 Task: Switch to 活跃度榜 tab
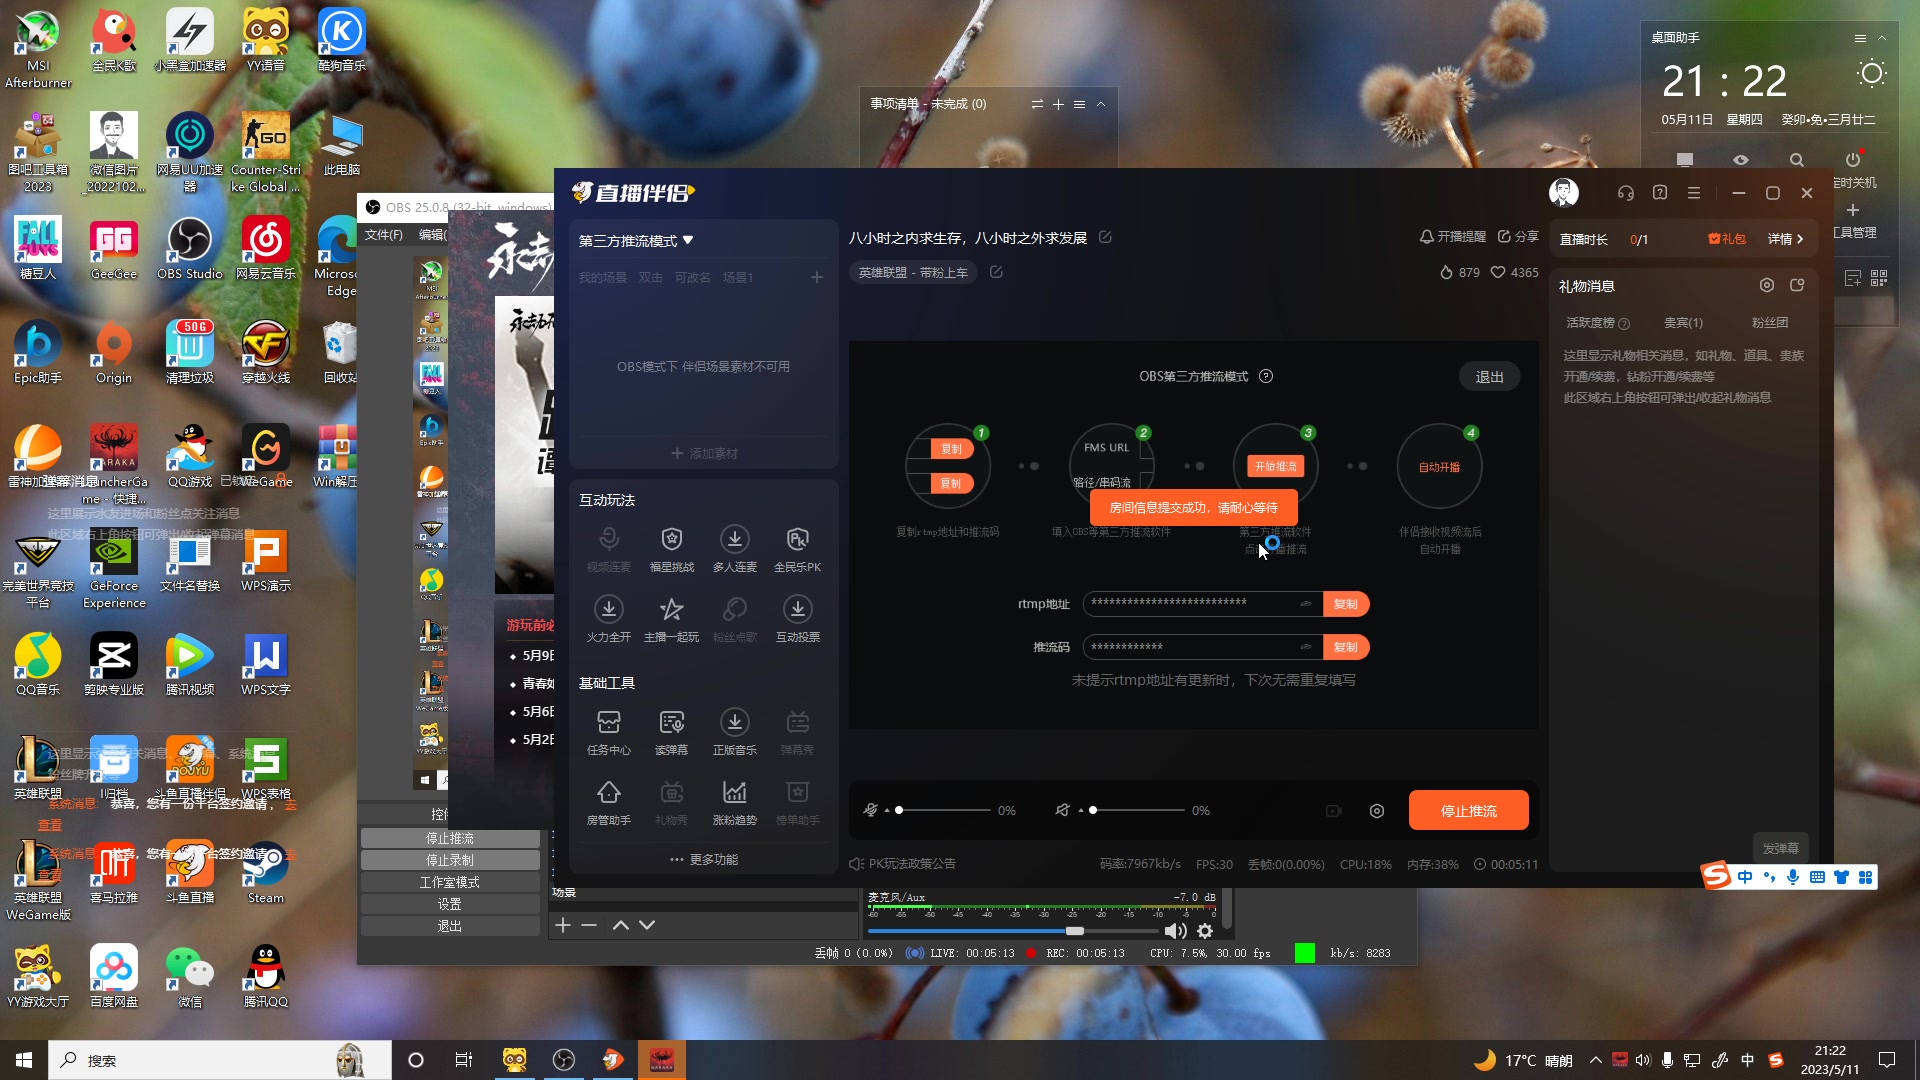(x=1597, y=323)
